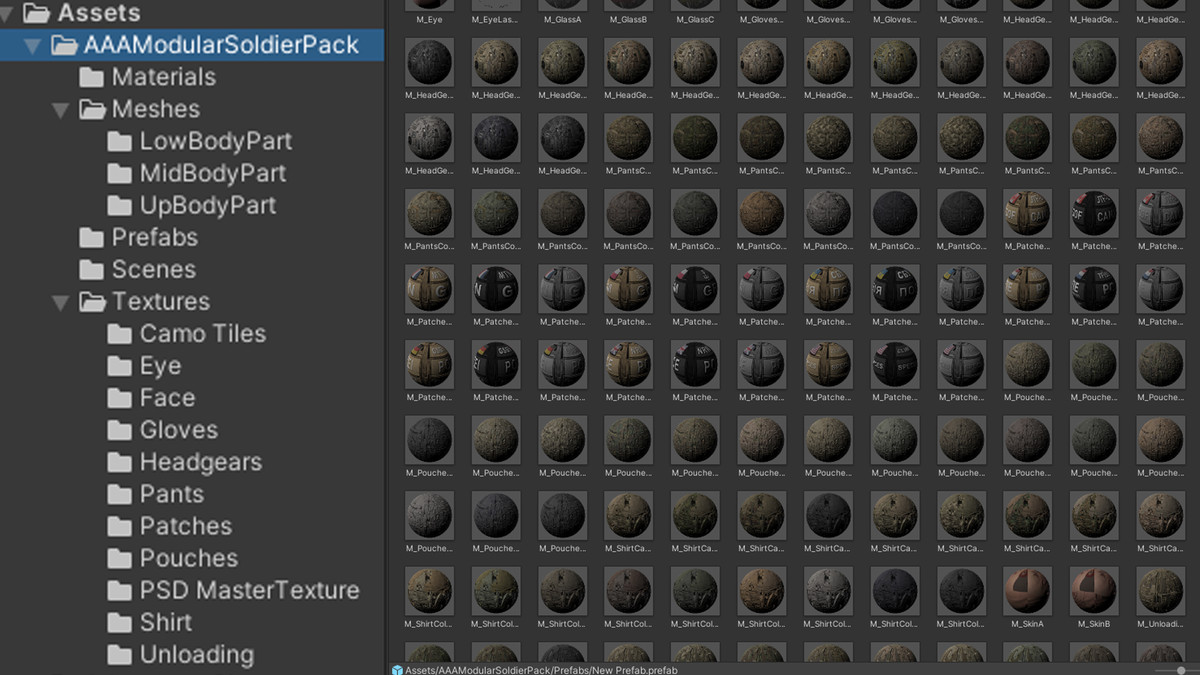Click the Pants folder icon
The image size is (1200, 675).
(120, 494)
